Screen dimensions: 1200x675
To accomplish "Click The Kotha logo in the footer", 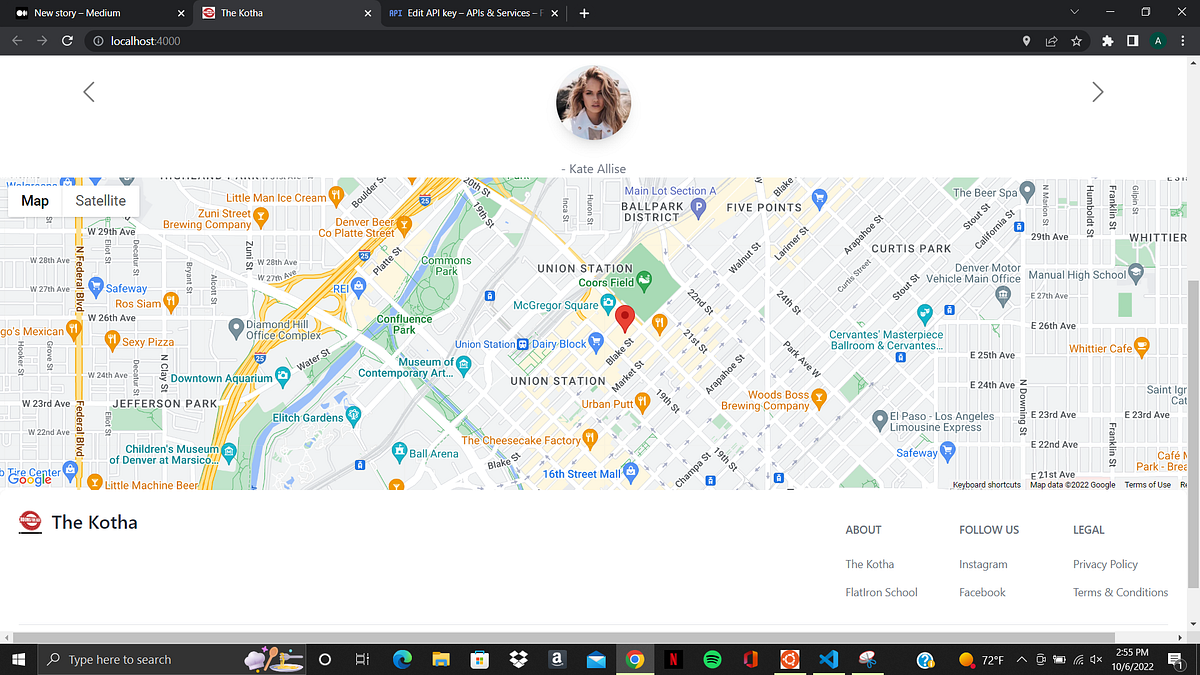I will point(30,521).
